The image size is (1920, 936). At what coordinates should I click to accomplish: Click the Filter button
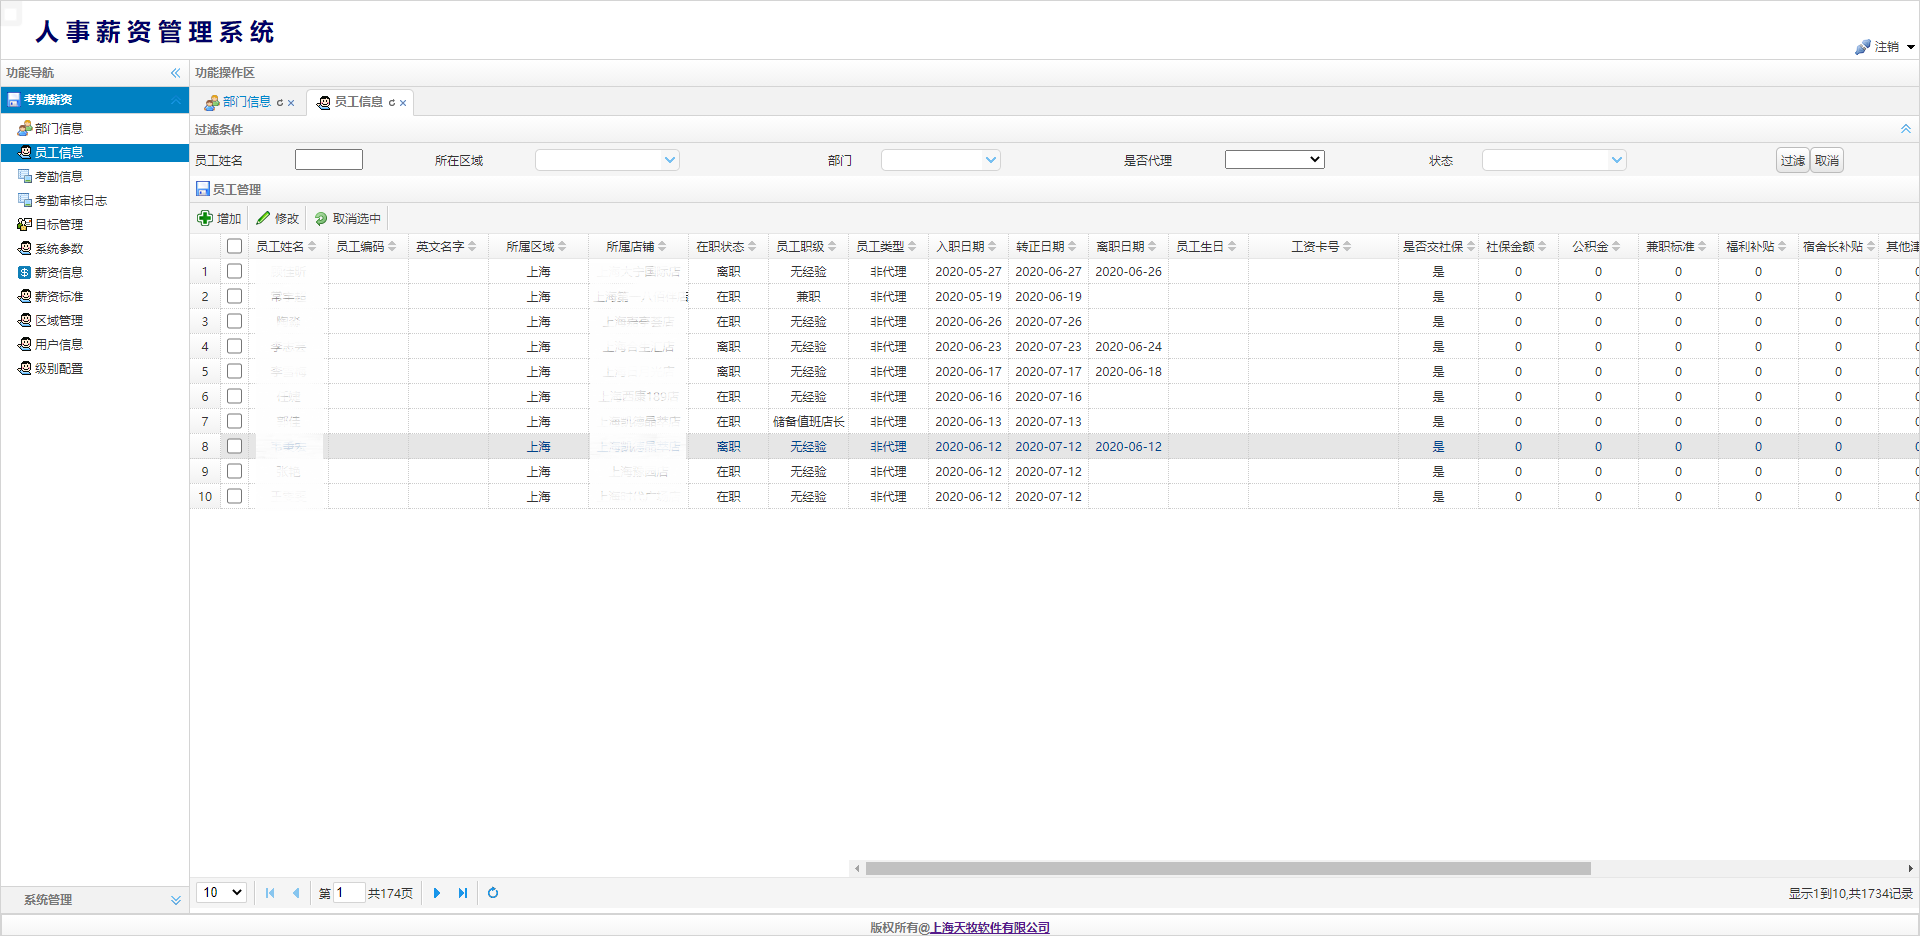tap(1792, 160)
